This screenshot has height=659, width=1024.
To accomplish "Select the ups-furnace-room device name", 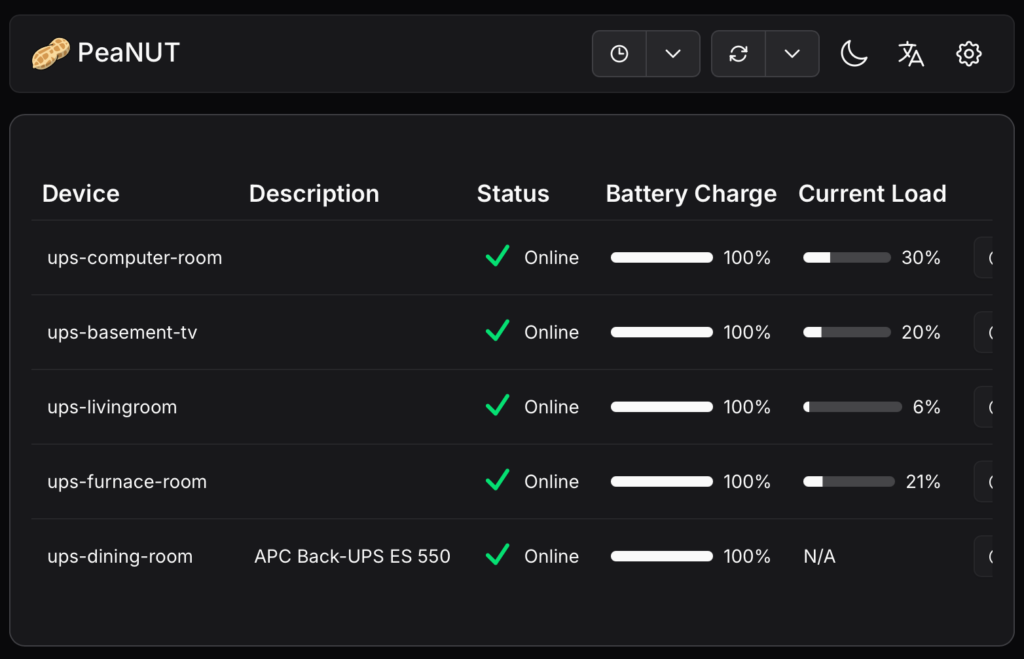I will tap(127, 481).
